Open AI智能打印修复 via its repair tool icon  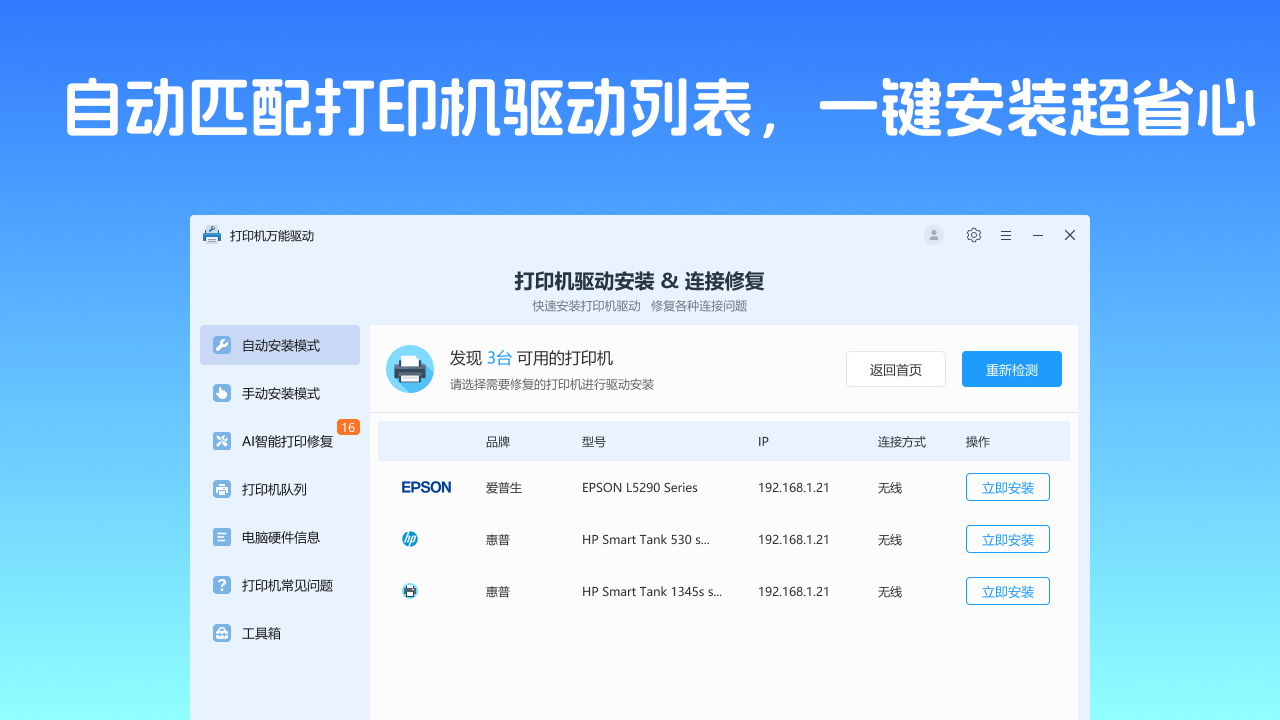click(x=221, y=441)
